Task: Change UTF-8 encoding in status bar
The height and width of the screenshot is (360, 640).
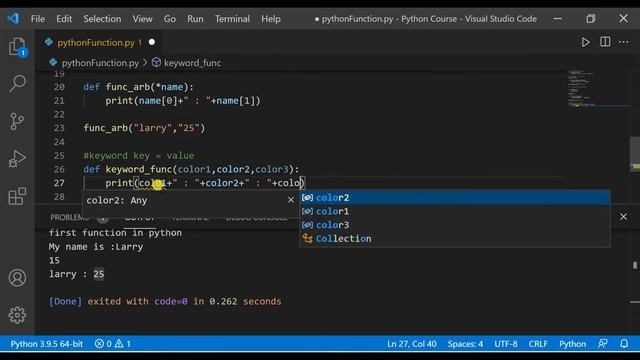Action: coord(506,344)
